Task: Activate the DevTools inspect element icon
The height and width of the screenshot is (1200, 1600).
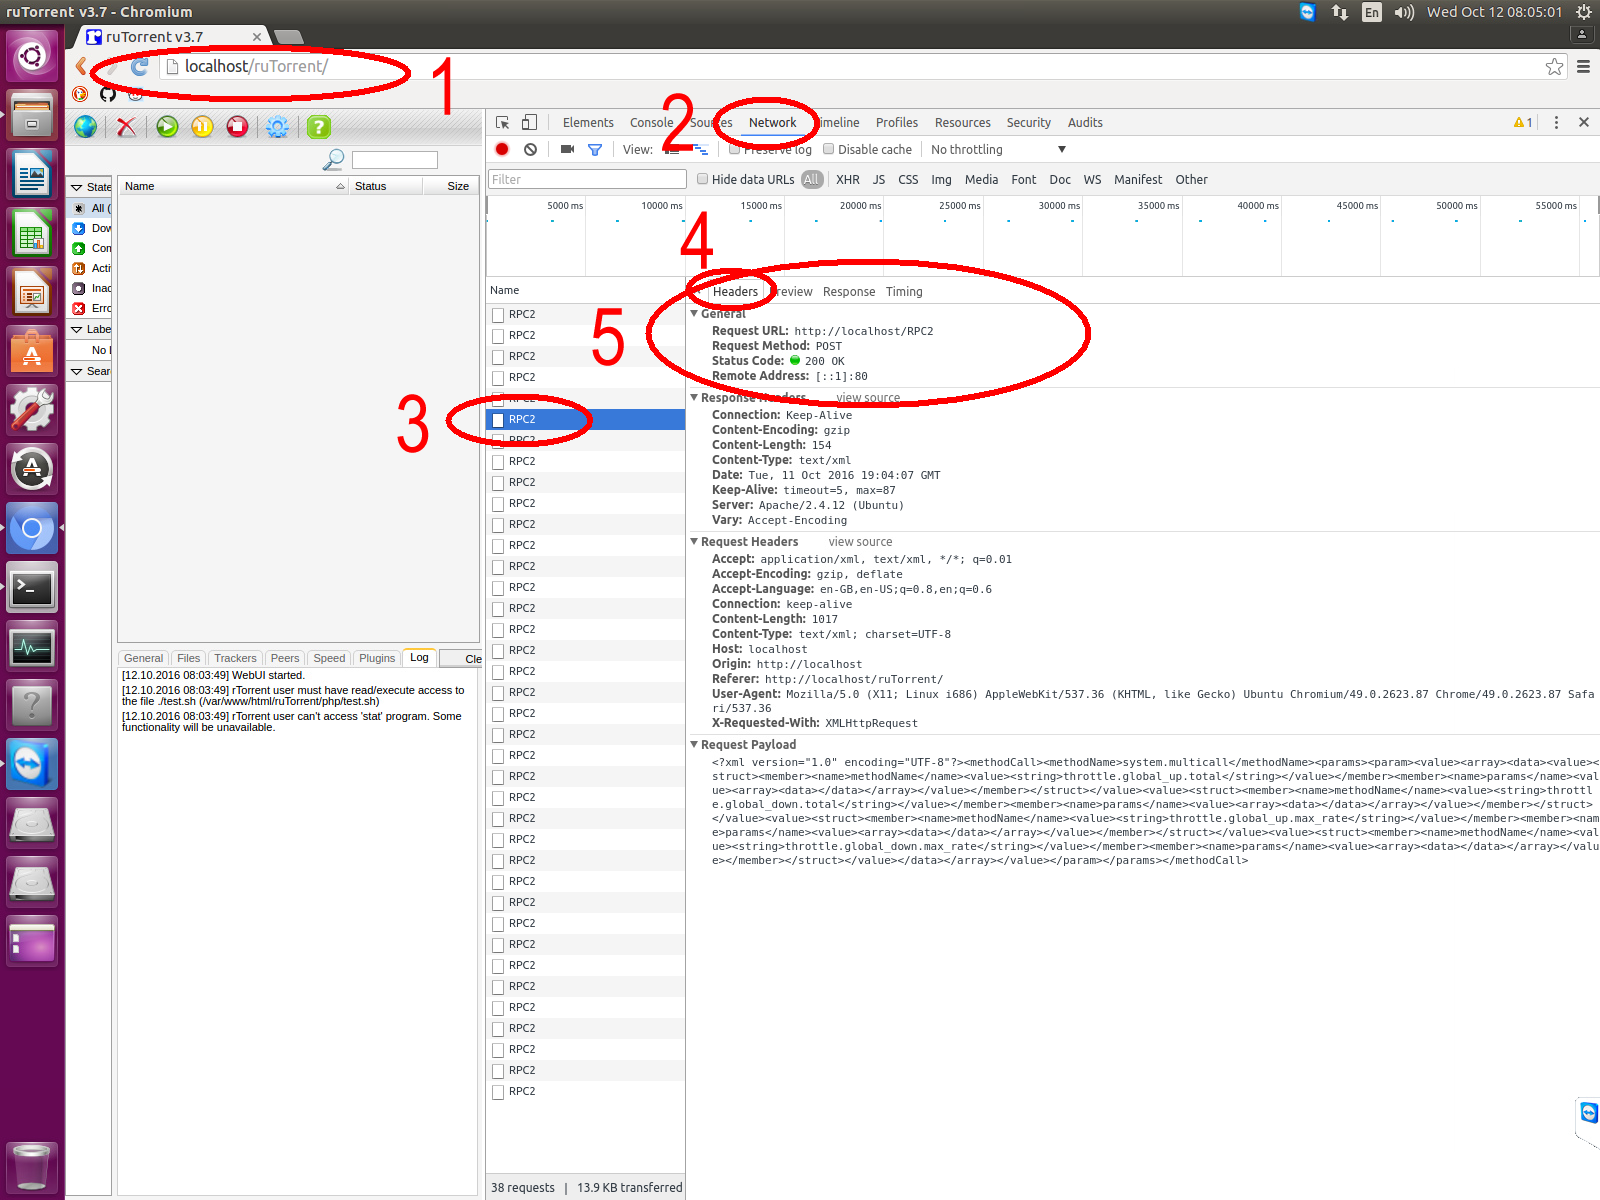Action: click(503, 122)
